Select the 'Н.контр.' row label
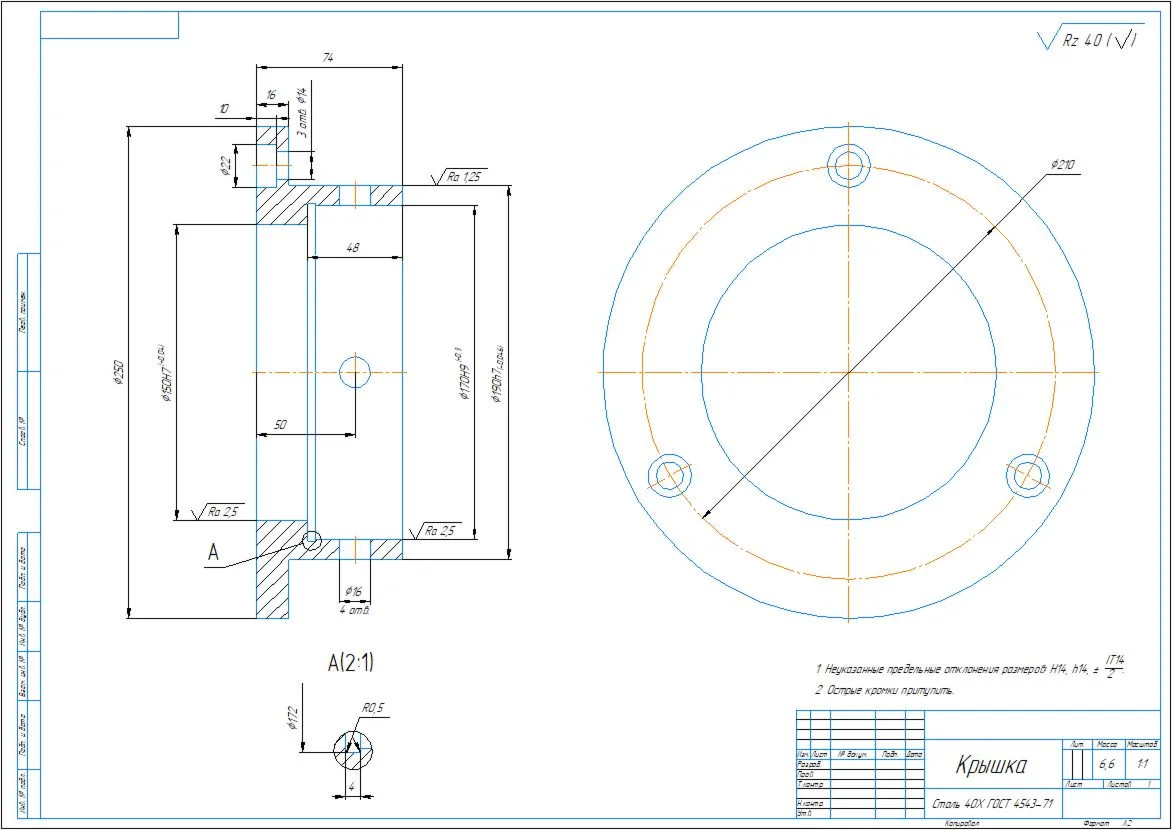The image size is (1172, 830). [x=810, y=804]
